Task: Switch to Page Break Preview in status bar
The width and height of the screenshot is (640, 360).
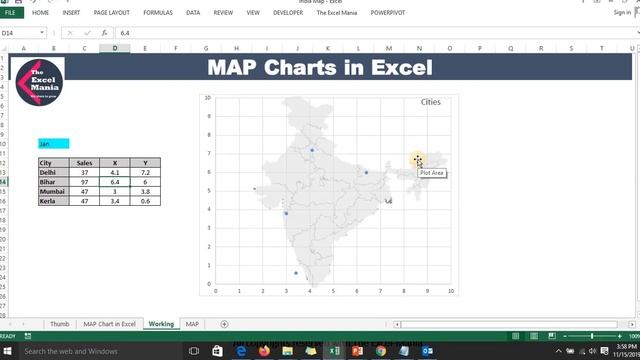Action: coord(552,336)
